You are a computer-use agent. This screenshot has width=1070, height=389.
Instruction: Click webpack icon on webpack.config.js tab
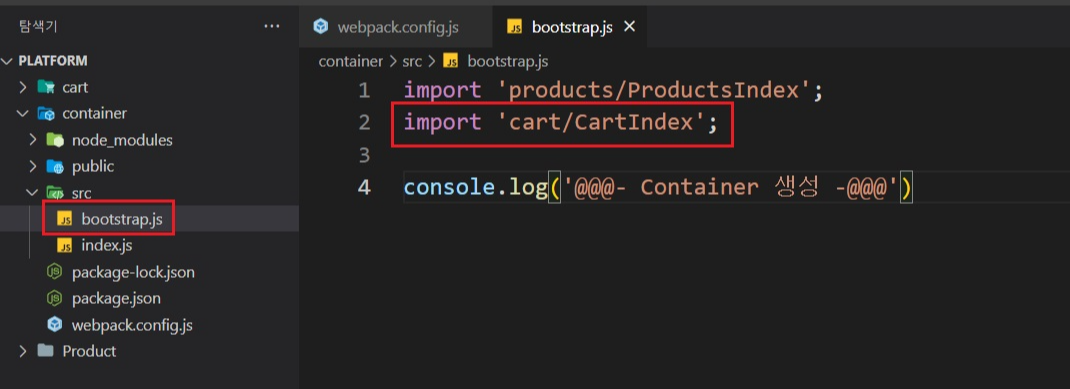tap(321, 27)
